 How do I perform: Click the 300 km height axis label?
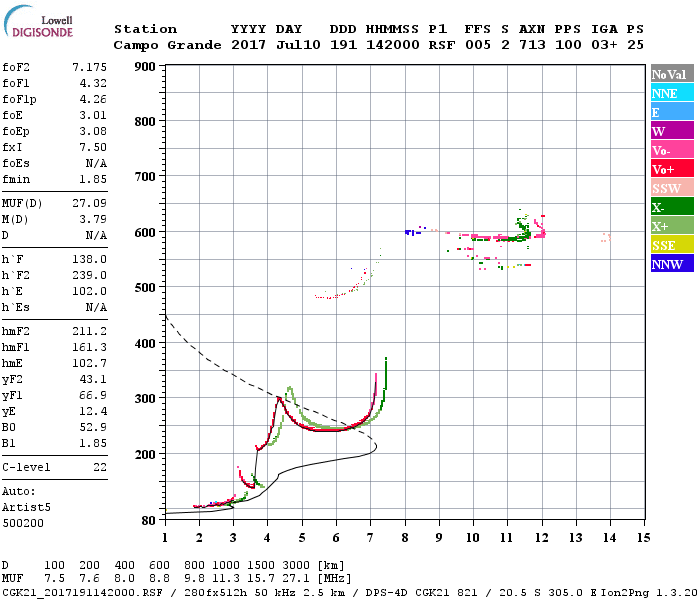tap(145, 398)
